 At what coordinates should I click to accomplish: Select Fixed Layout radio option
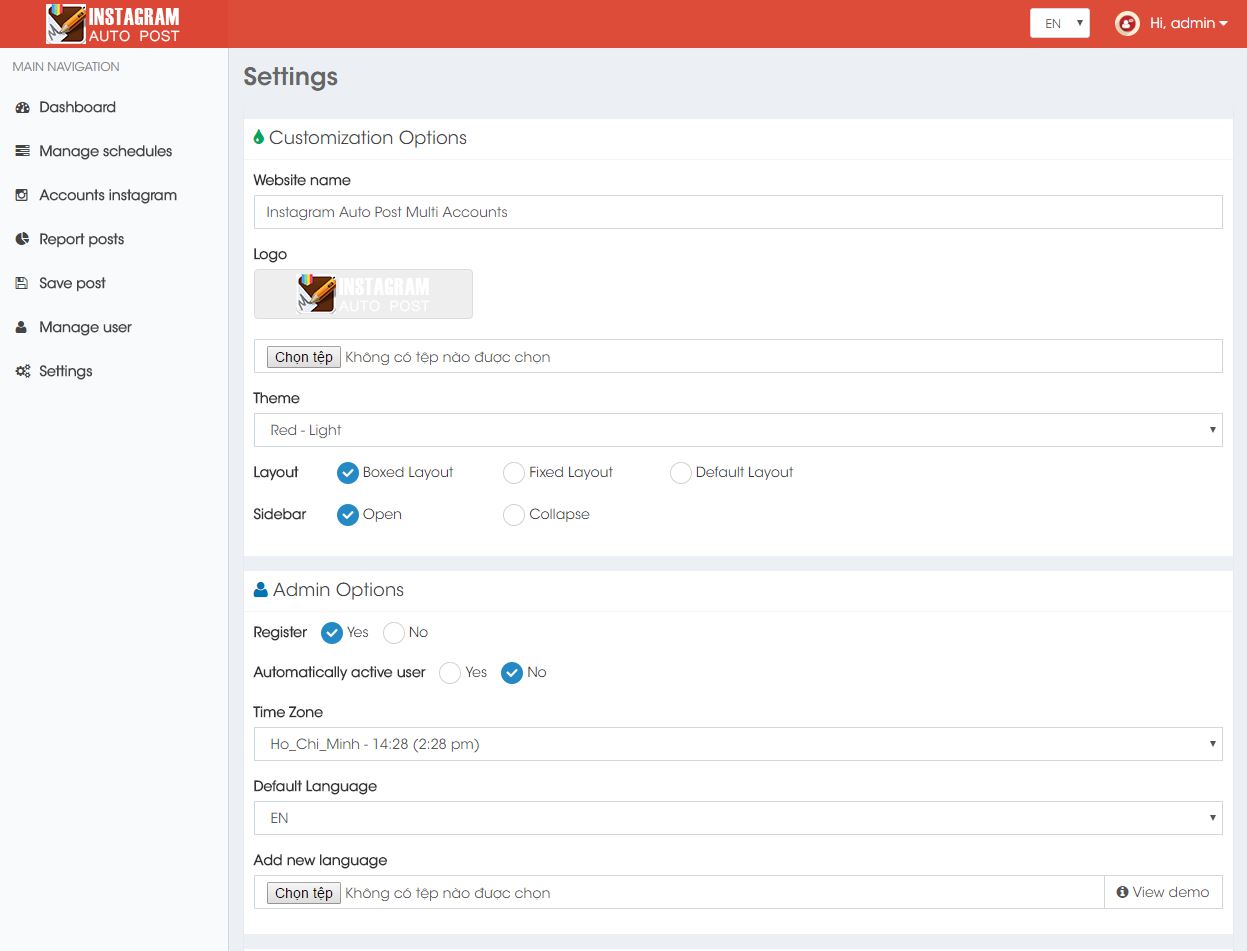(514, 472)
